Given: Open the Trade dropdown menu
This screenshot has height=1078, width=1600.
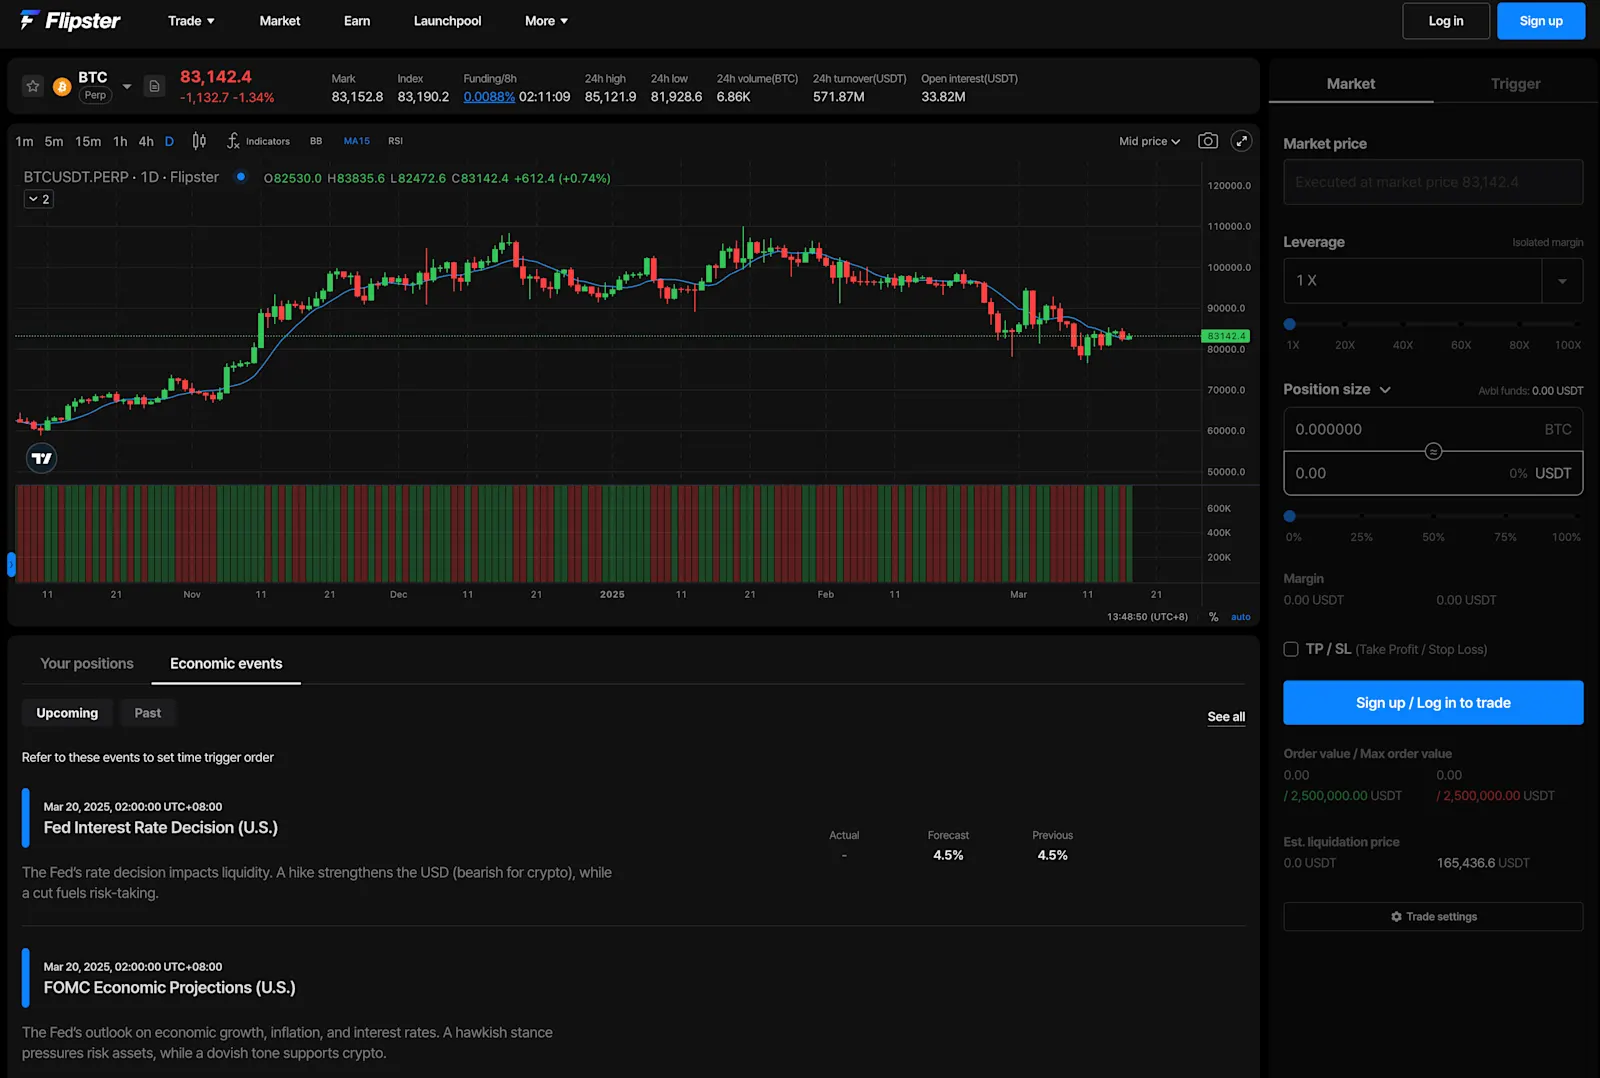Looking at the screenshot, I should coord(191,21).
